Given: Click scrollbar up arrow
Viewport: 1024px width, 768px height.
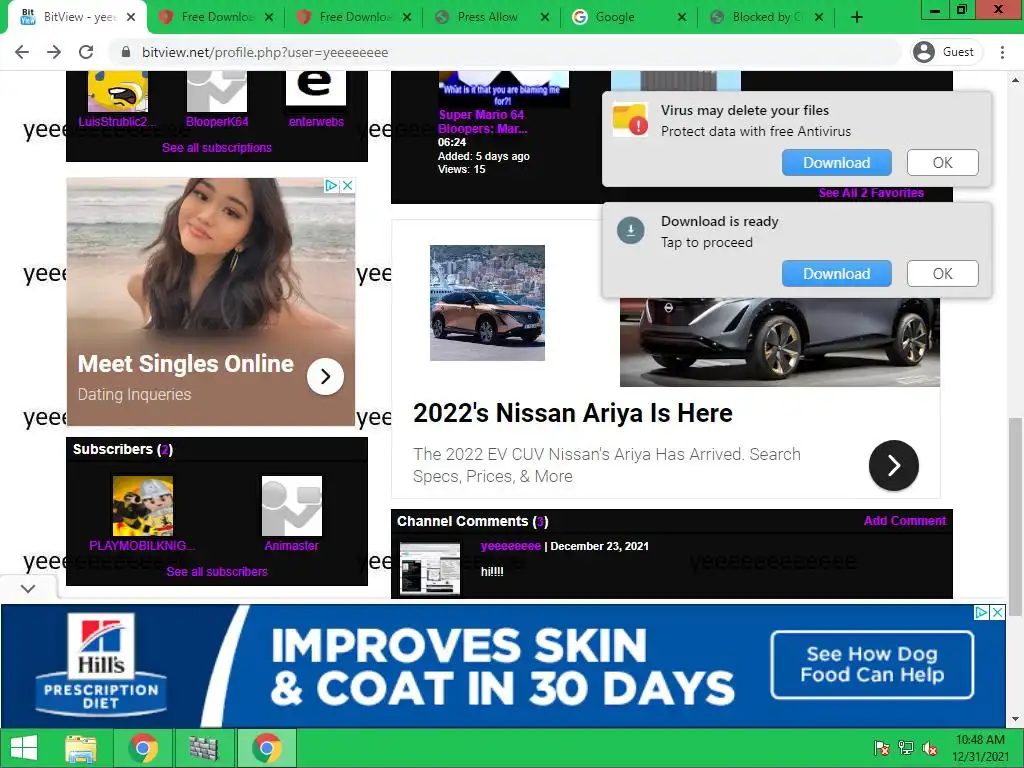Looking at the screenshot, I should [x=1015, y=80].
